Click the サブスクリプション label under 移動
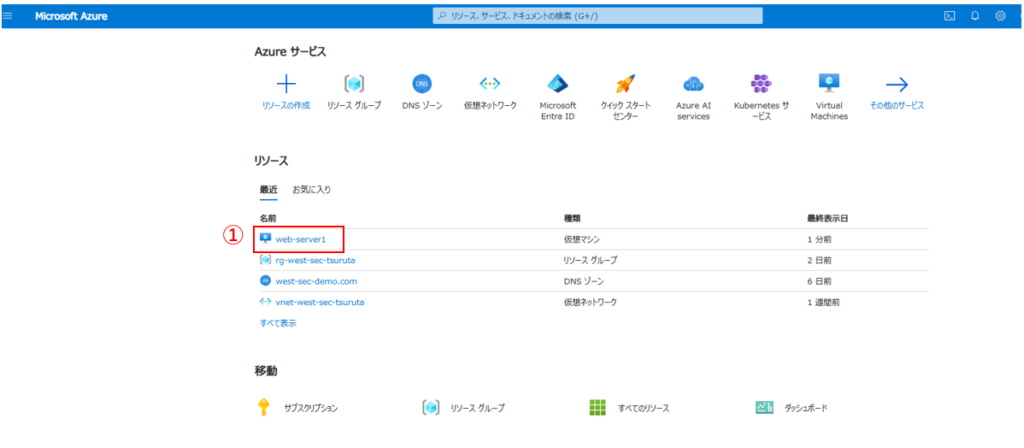 pyautogui.click(x=311, y=408)
